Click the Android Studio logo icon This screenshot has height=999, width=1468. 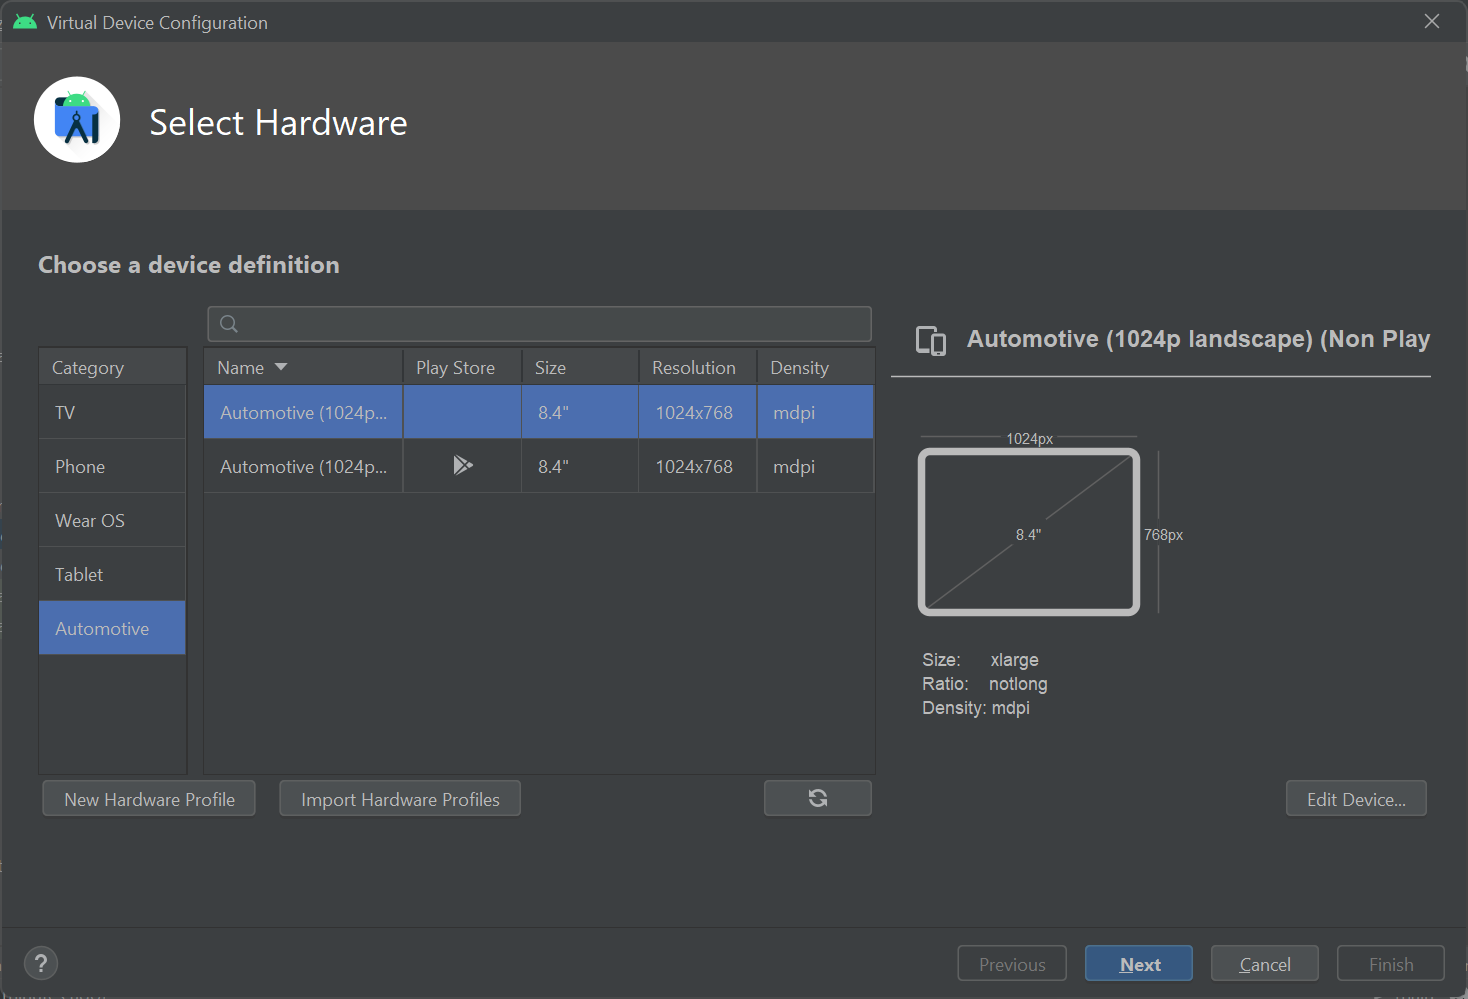coord(77,120)
